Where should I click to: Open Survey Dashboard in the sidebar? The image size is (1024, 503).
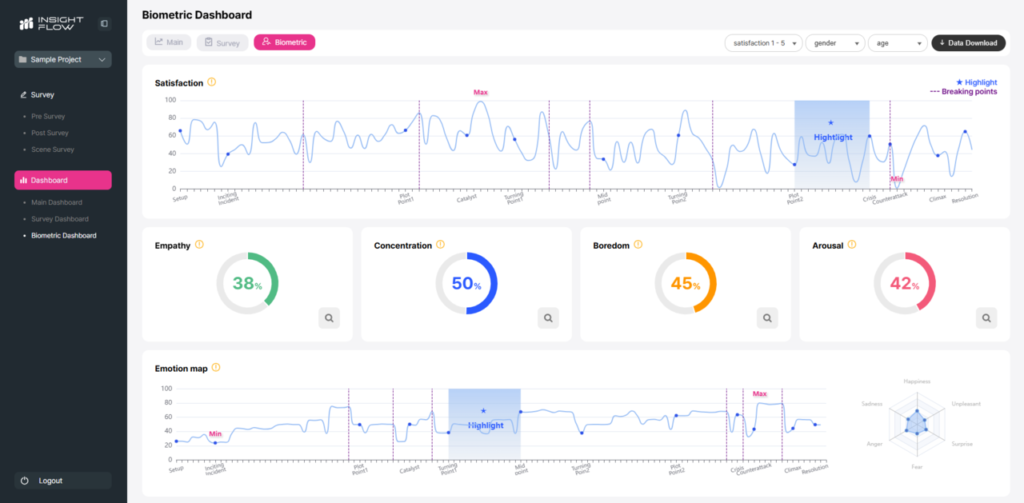pos(59,219)
